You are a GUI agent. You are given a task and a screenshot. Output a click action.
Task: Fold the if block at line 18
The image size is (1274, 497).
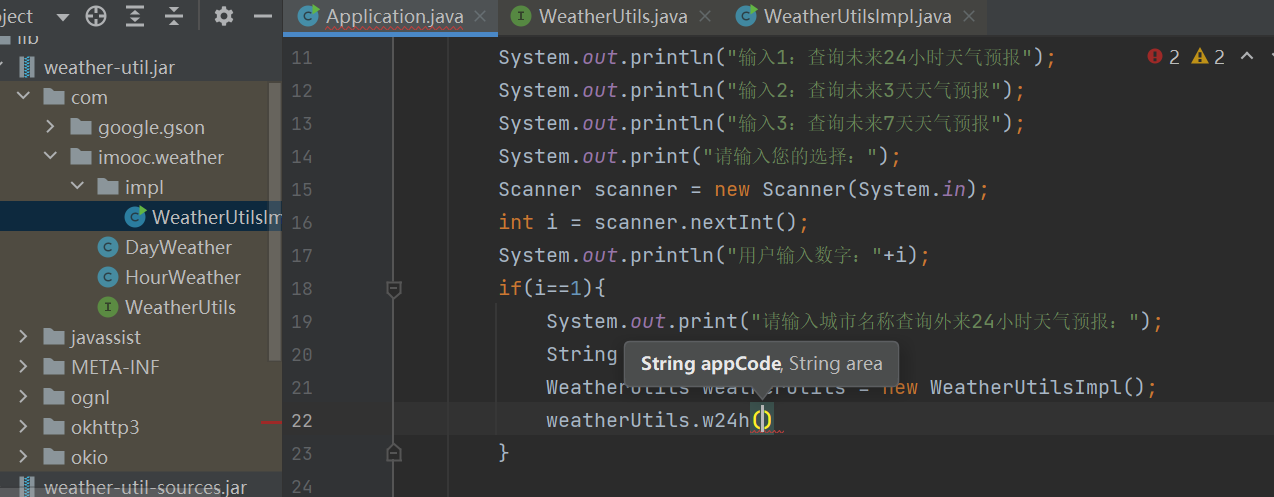tap(394, 289)
